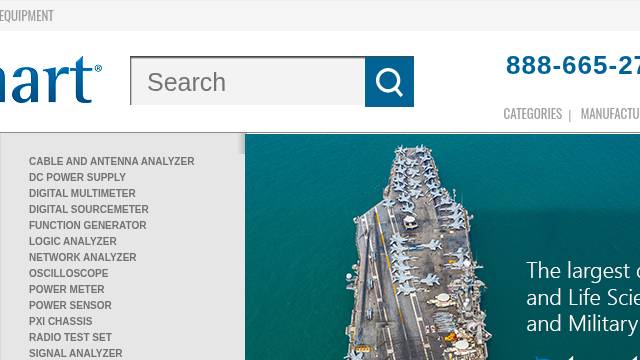Click the 'The largest' banner headline text
640x360 pixels.
pyautogui.click(x=583, y=271)
